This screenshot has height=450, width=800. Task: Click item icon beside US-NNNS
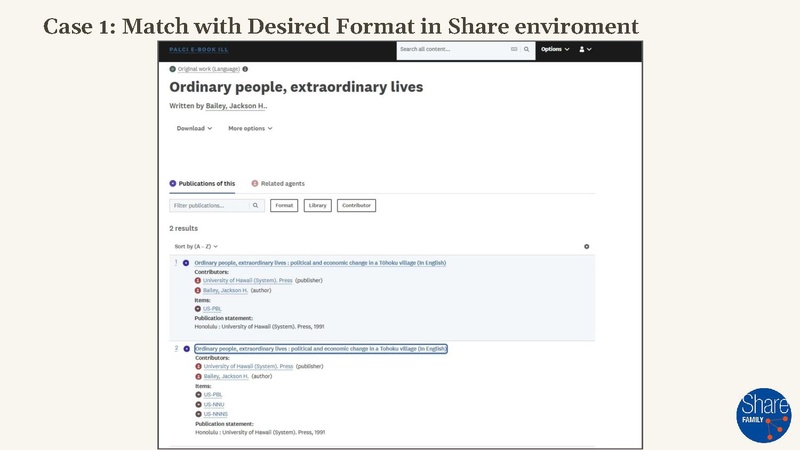tap(198, 414)
